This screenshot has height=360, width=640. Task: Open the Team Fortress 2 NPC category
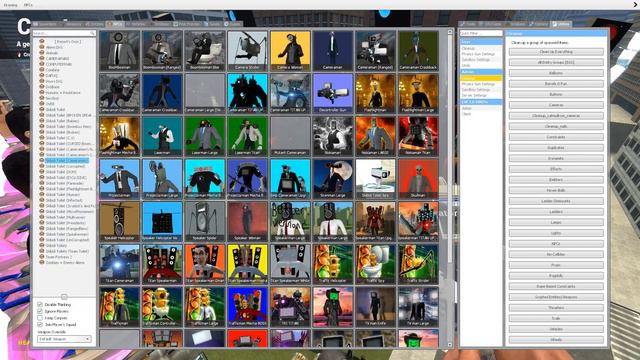point(59,257)
